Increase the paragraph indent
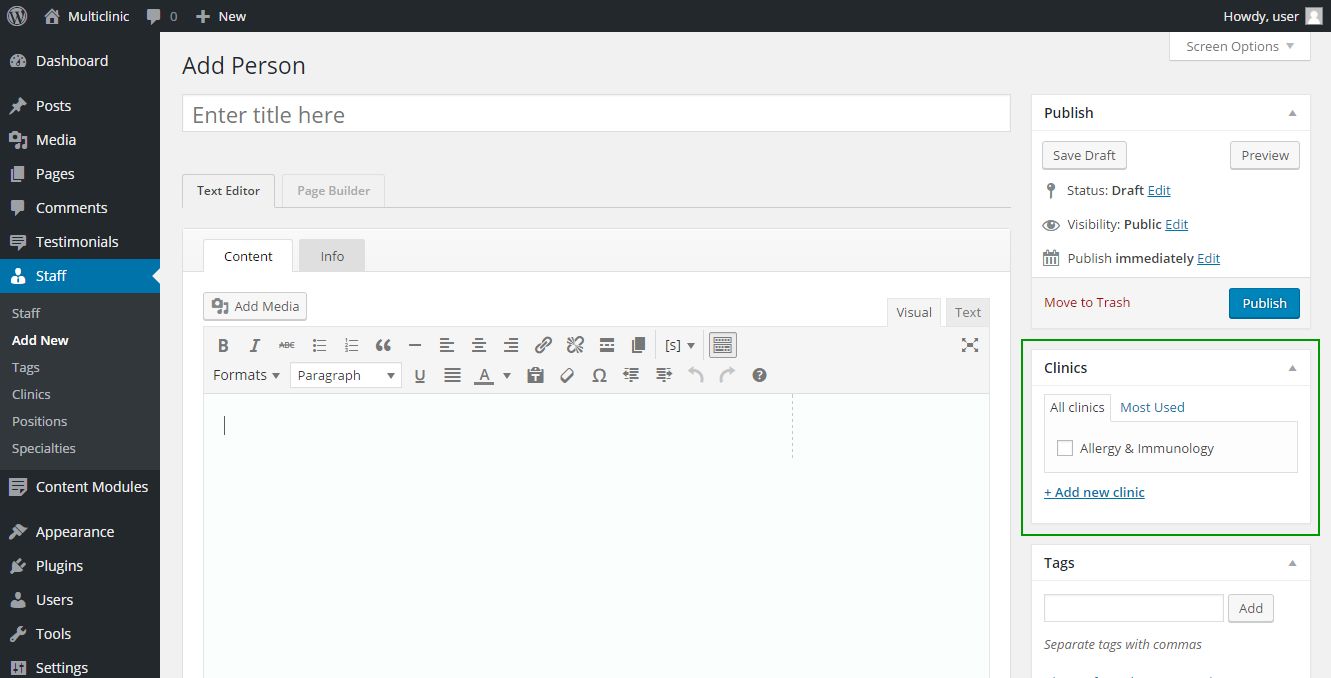The width and height of the screenshot is (1331, 678). pyautogui.click(x=663, y=375)
